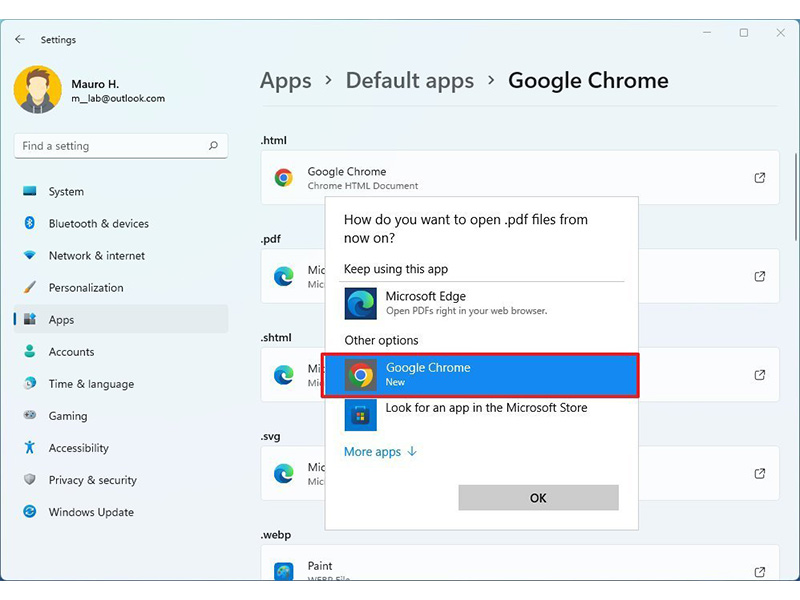Click the Paint entry under .webp
800x600 pixels.
point(520,563)
